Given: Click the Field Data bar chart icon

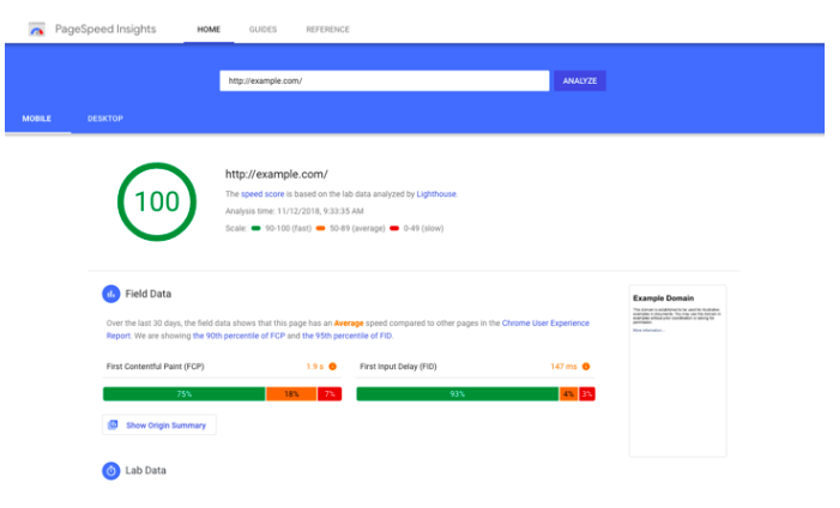Looking at the screenshot, I should [x=111, y=294].
